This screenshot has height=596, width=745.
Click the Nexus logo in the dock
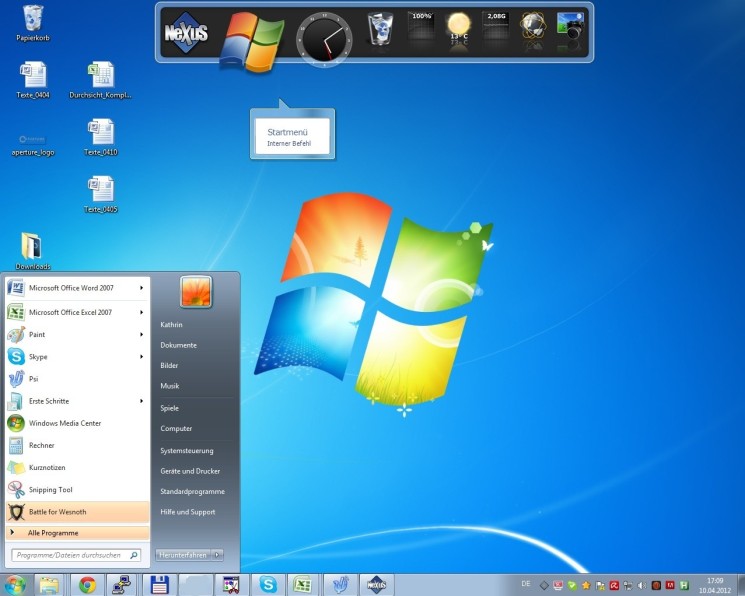pos(186,33)
